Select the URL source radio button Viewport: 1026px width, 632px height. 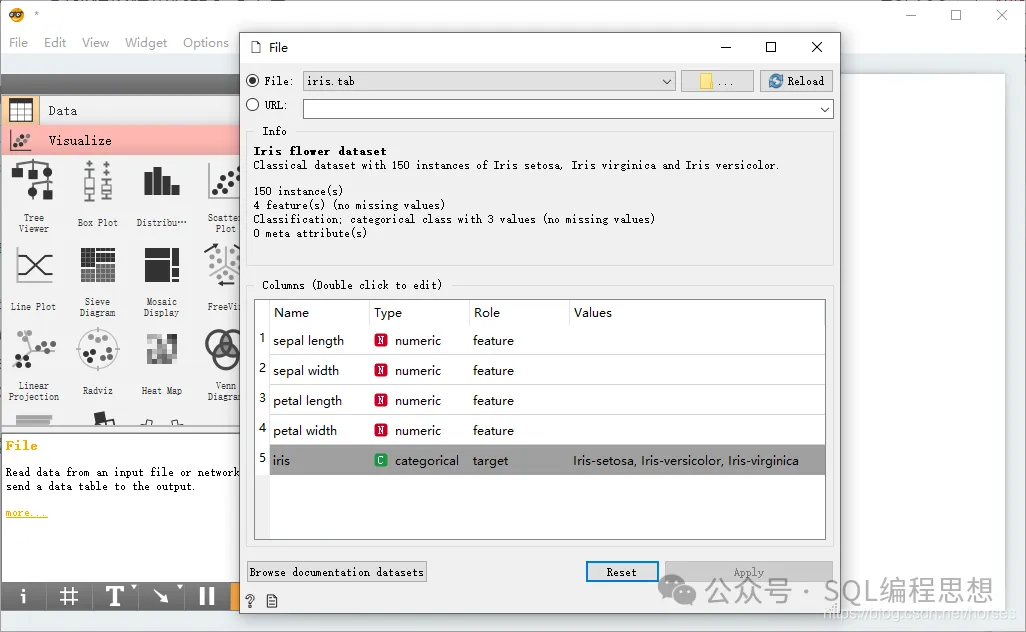click(x=253, y=105)
